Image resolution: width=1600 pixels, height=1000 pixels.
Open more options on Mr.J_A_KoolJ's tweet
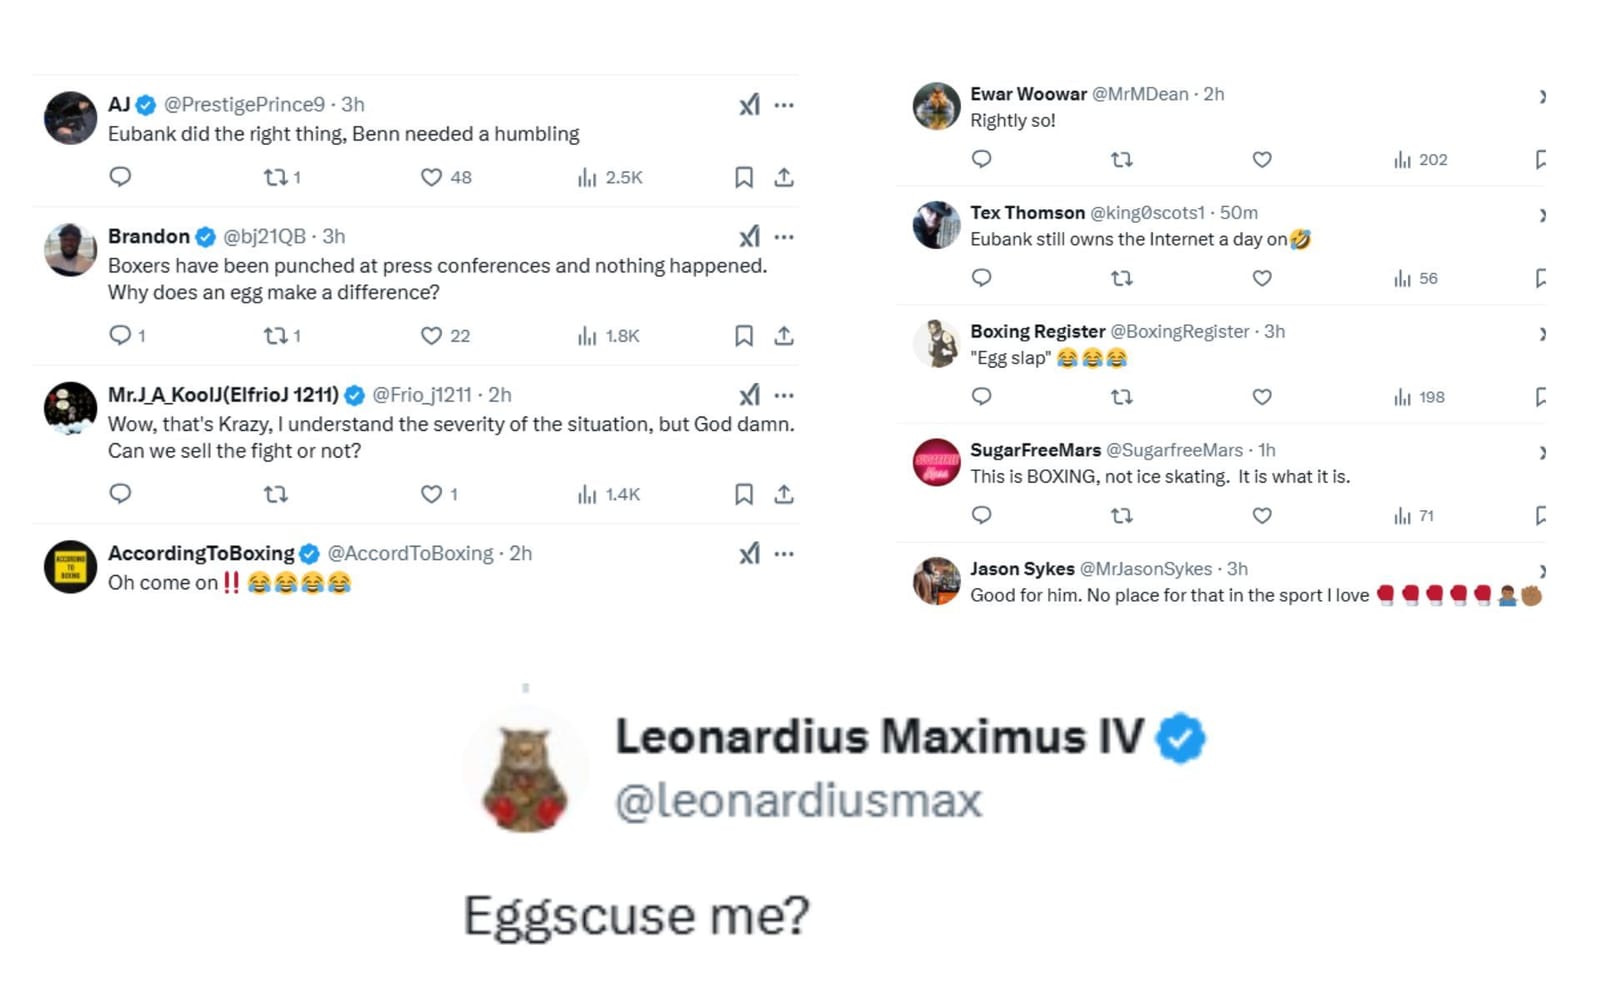[786, 394]
